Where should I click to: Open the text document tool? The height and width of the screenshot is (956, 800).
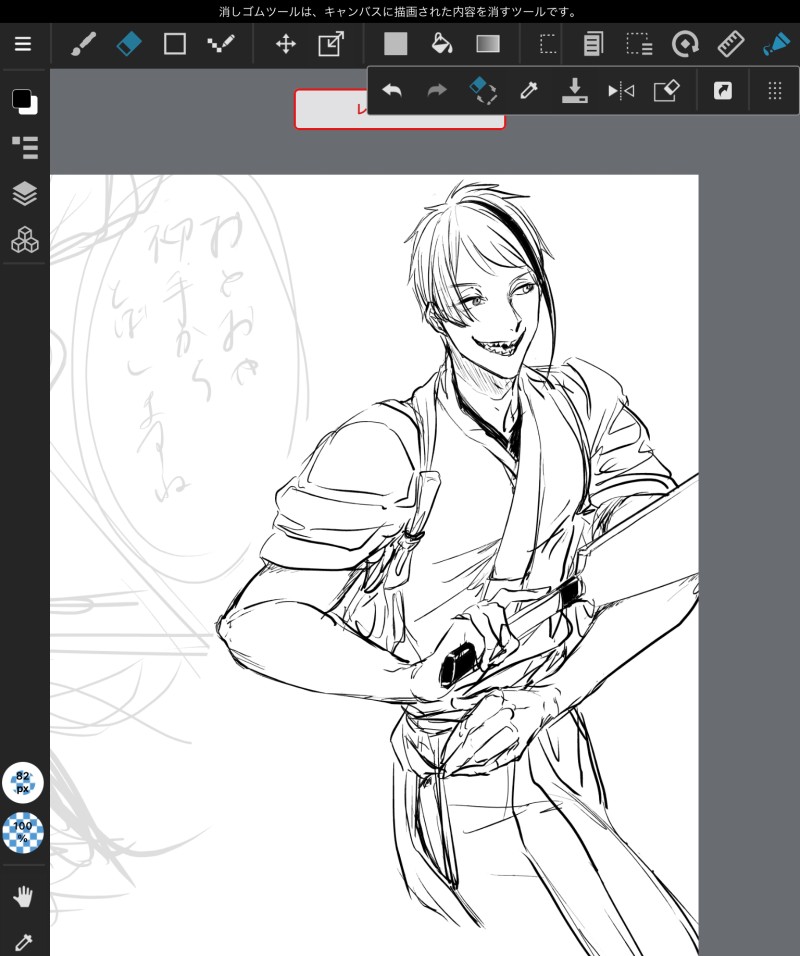click(x=593, y=44)
